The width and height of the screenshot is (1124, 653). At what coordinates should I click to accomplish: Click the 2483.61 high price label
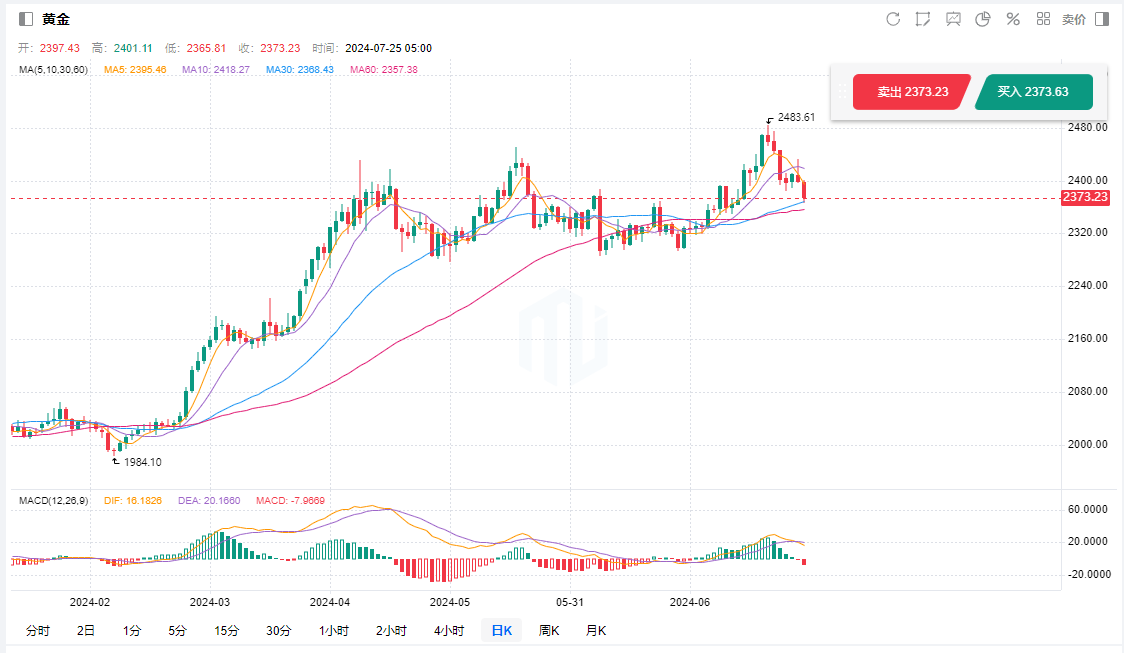(795, 117)
